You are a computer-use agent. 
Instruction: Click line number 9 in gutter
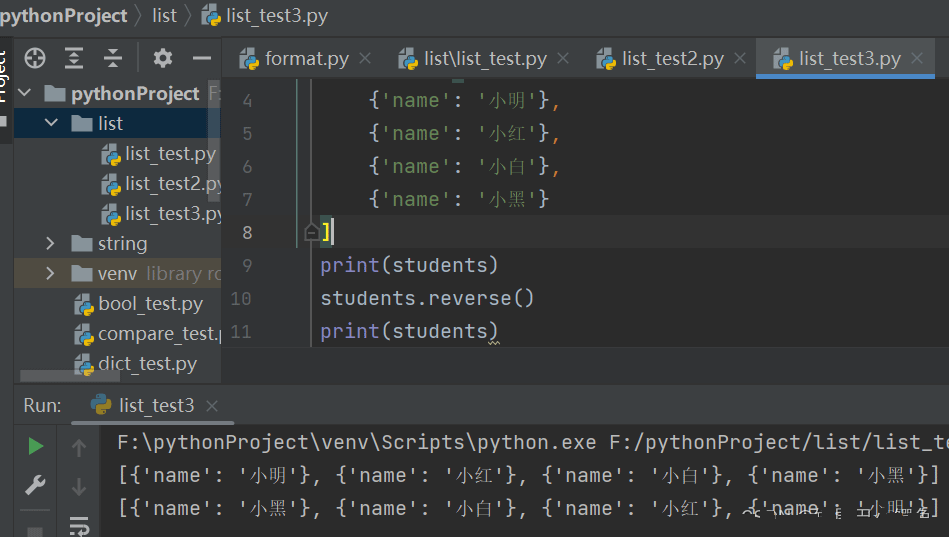click(247, 265)
